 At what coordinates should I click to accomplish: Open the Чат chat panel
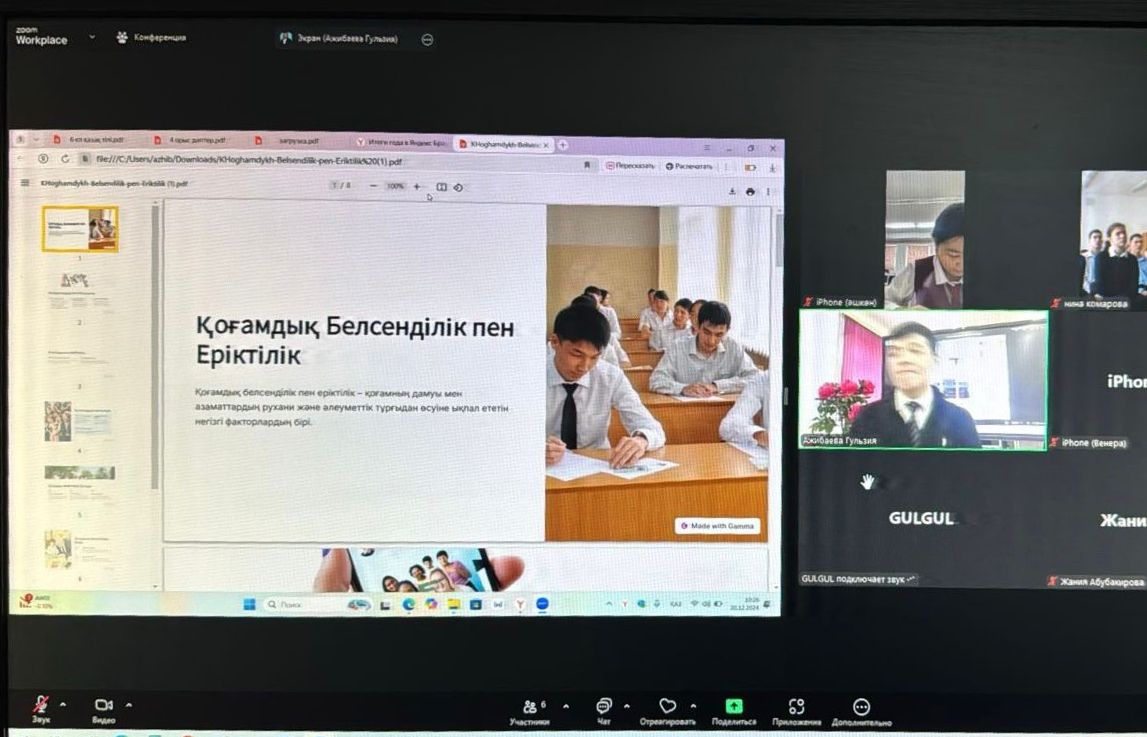(x=603, y=711)
